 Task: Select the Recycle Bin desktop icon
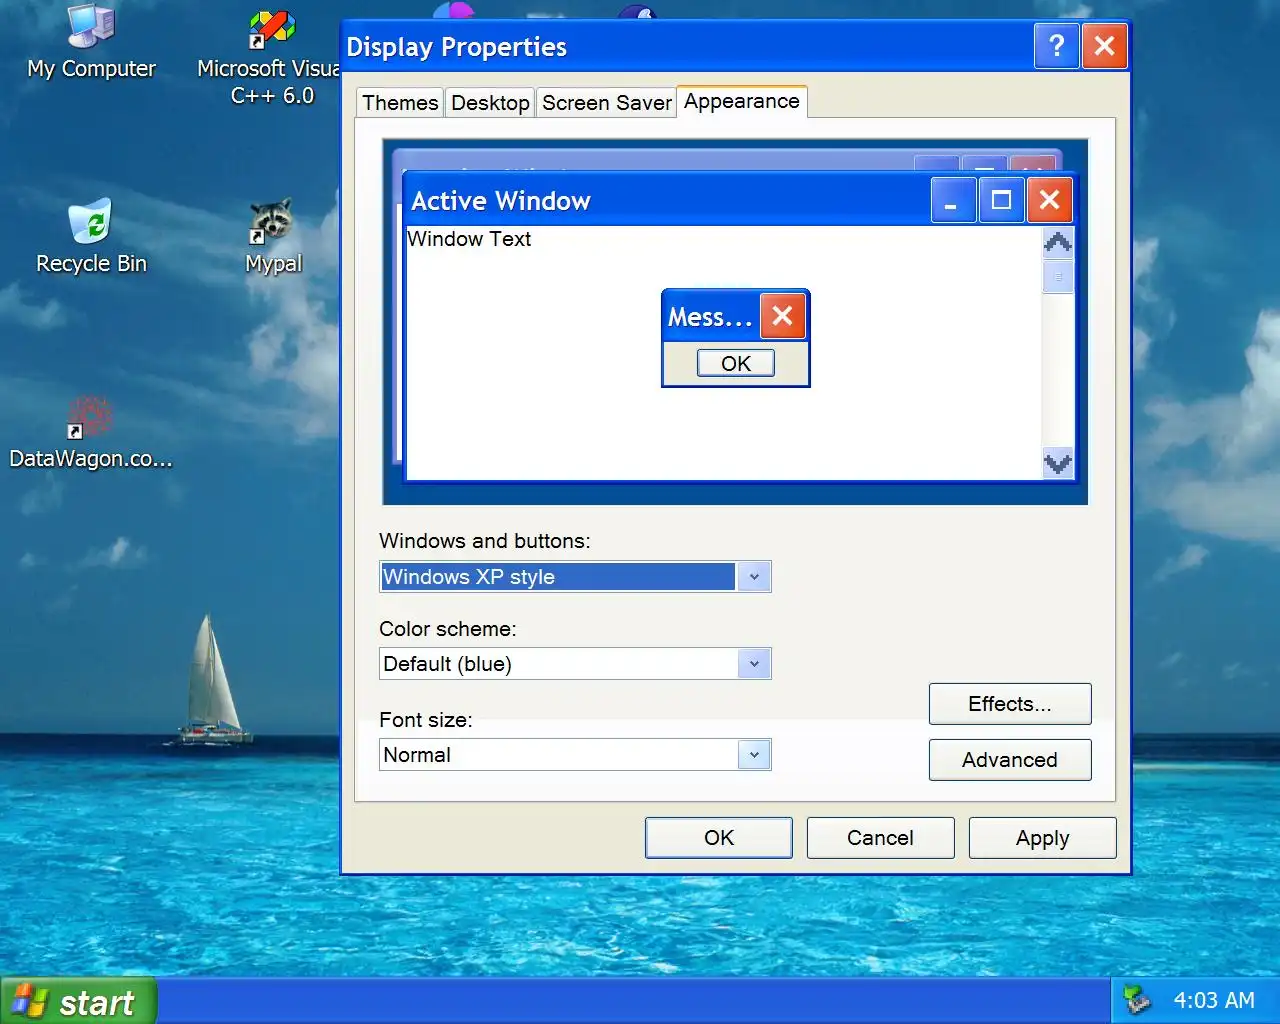(x=91, y=236)
